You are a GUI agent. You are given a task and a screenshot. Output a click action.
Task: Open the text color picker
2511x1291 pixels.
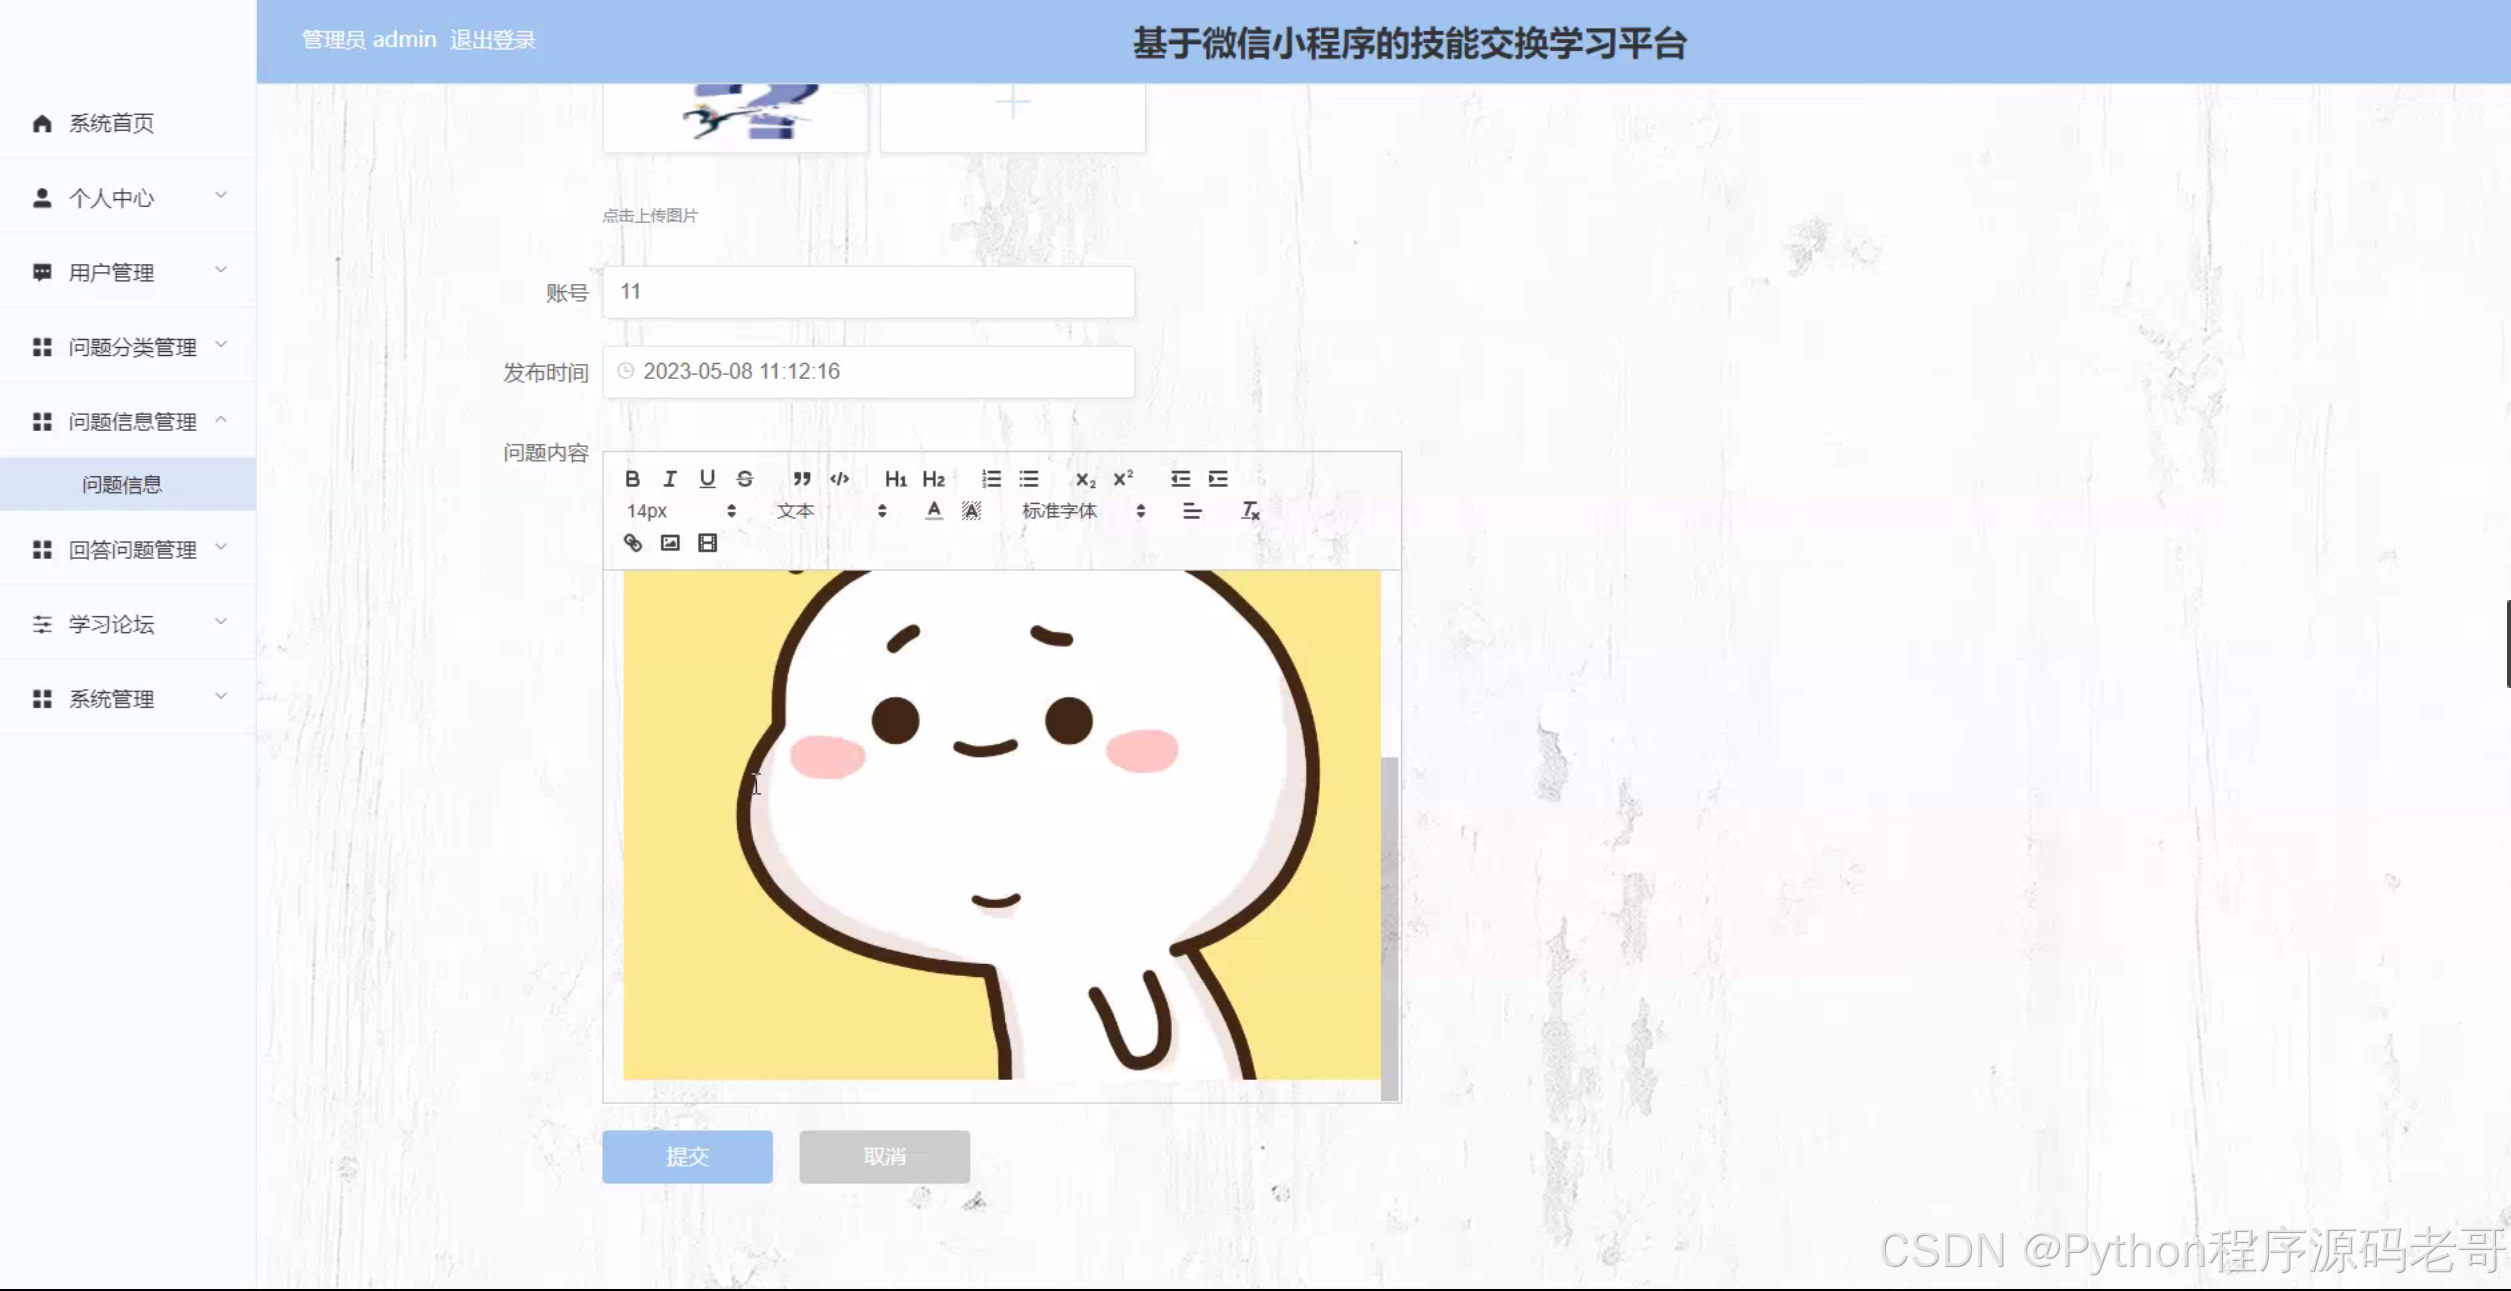coord(933,511)
